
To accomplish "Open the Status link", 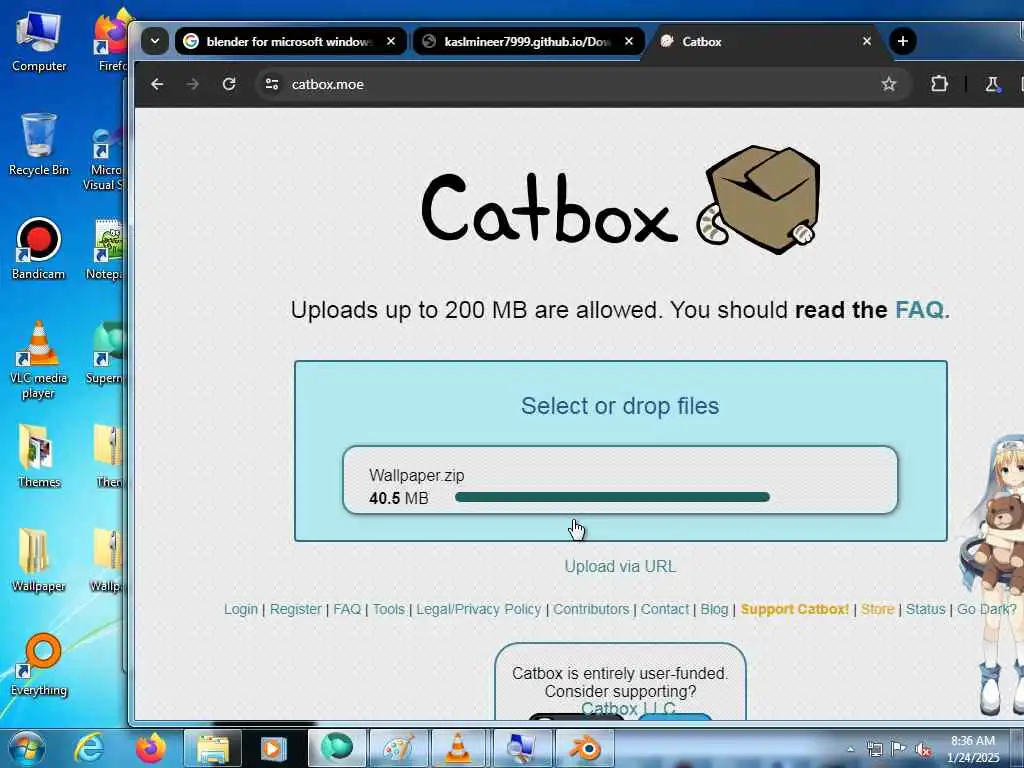I will pos(925,609).
